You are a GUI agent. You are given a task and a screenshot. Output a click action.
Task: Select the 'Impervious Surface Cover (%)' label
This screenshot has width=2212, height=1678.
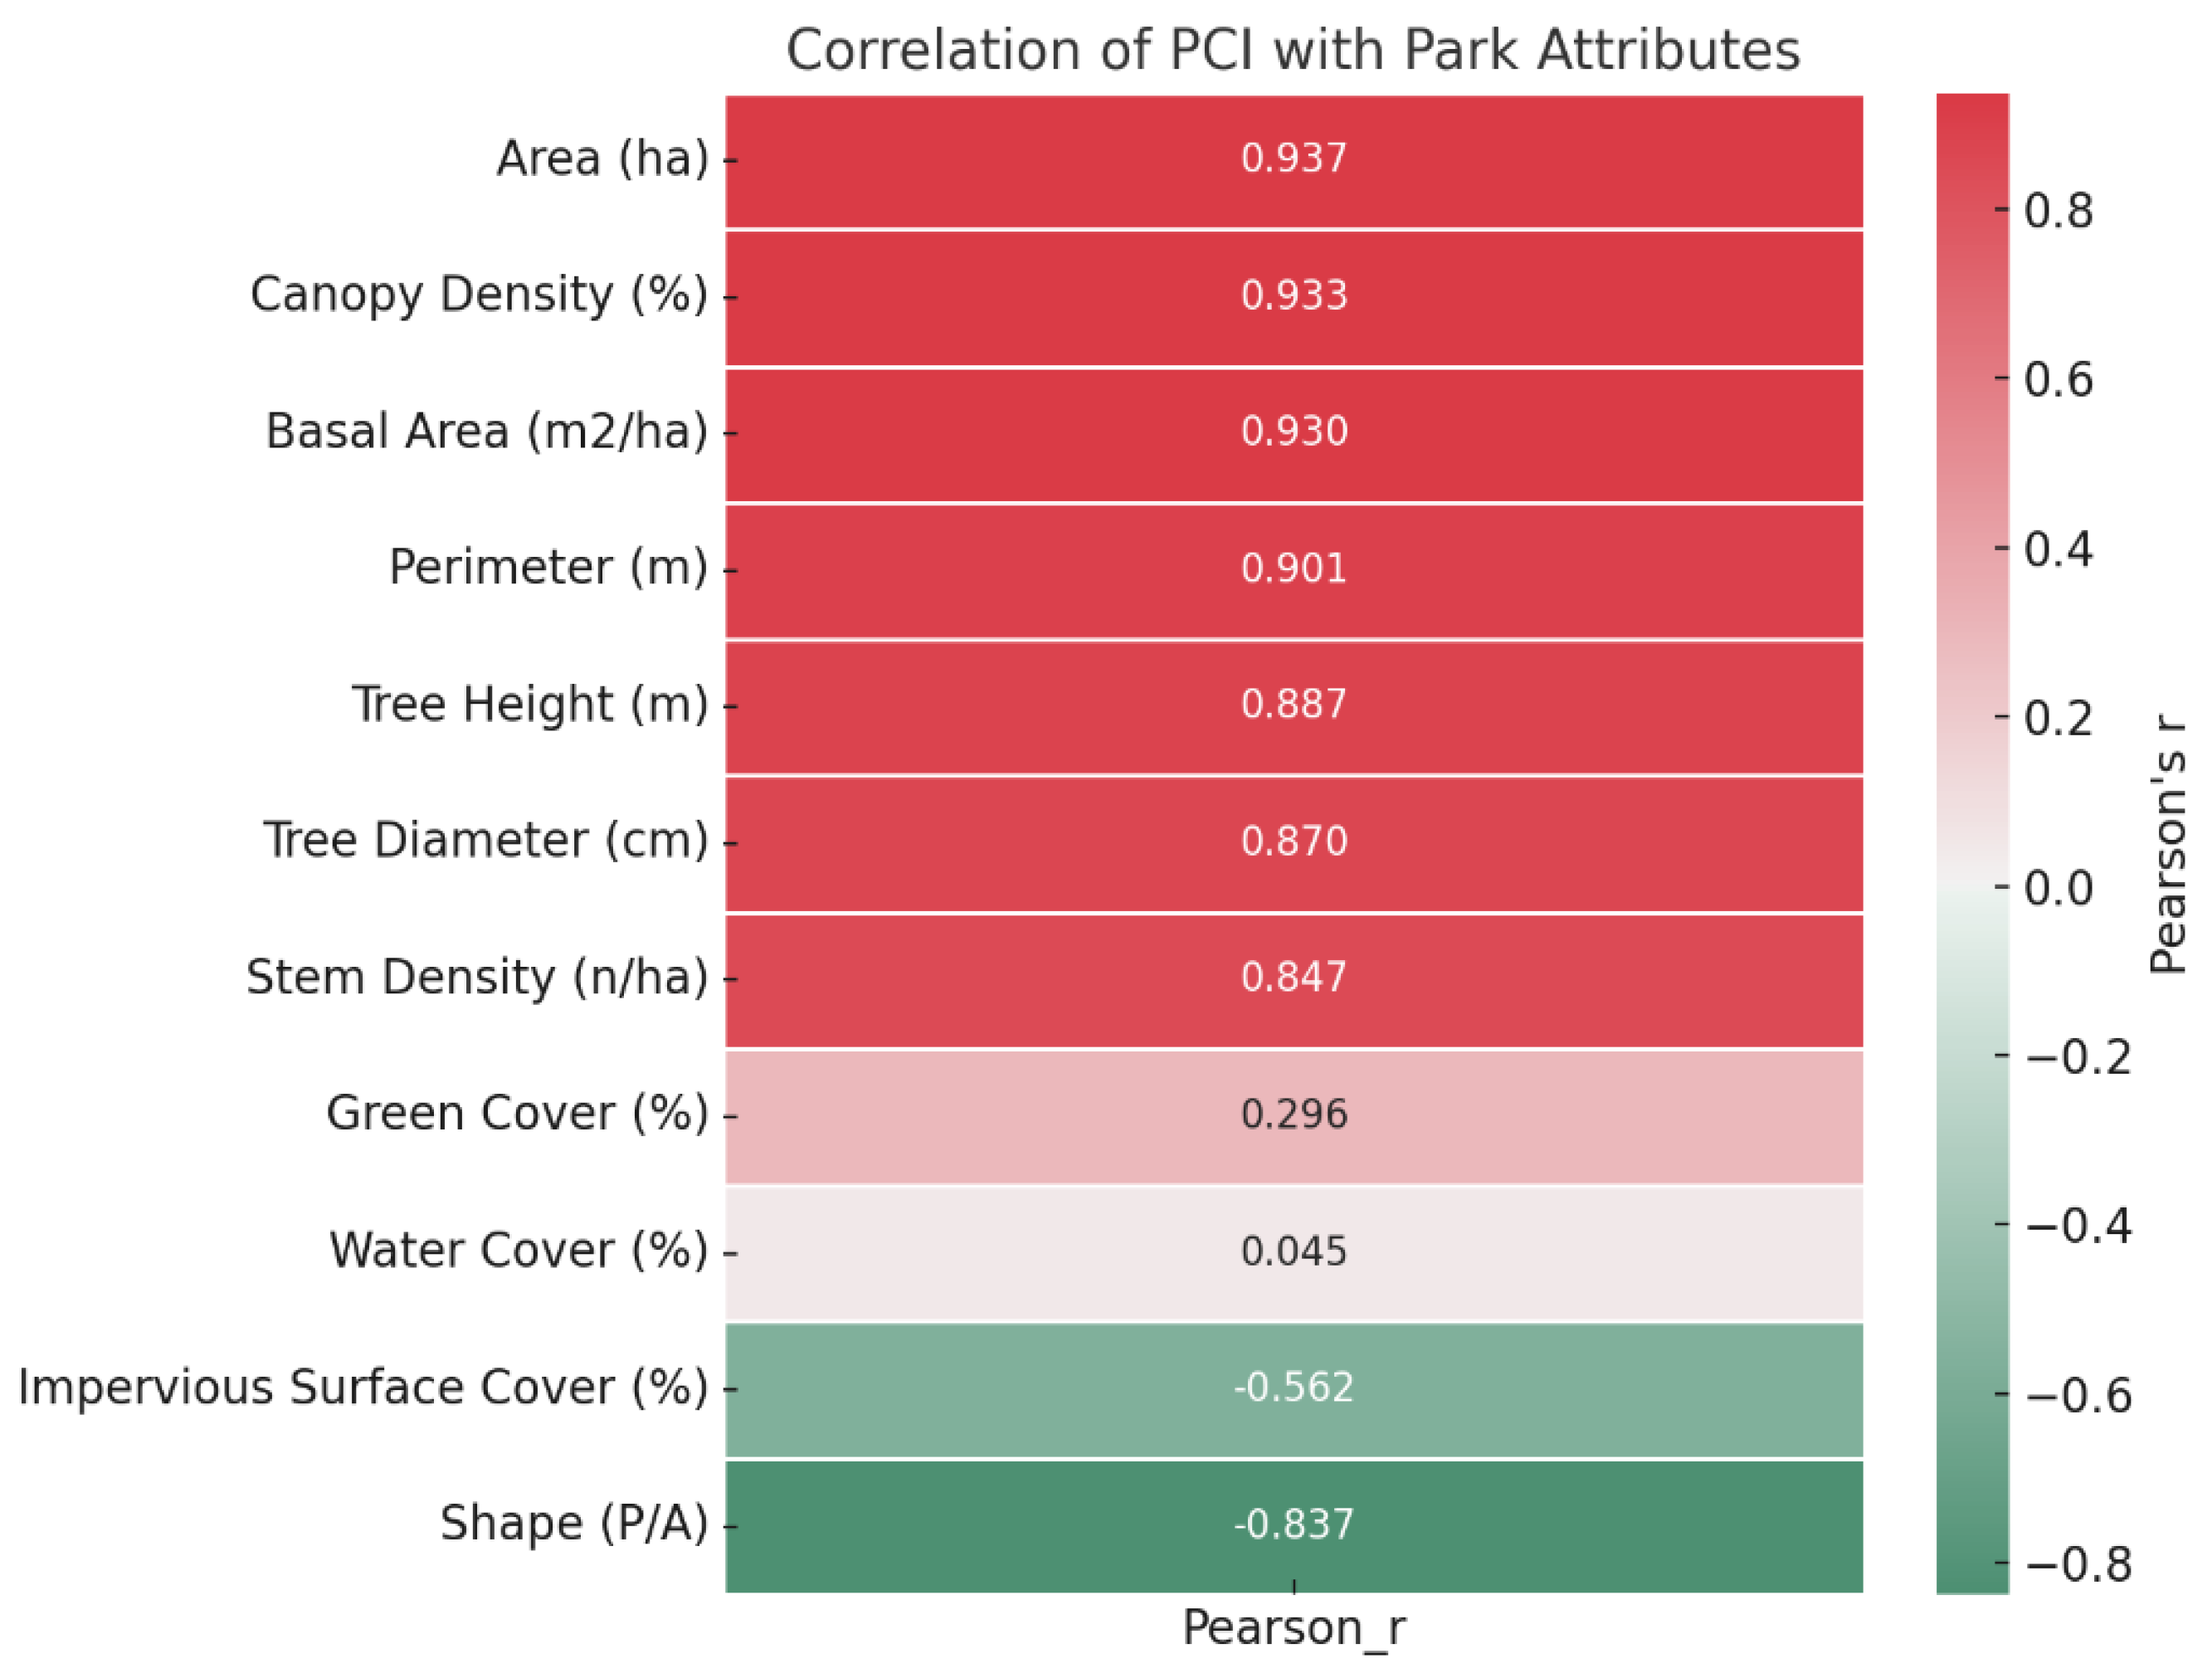363,1388
